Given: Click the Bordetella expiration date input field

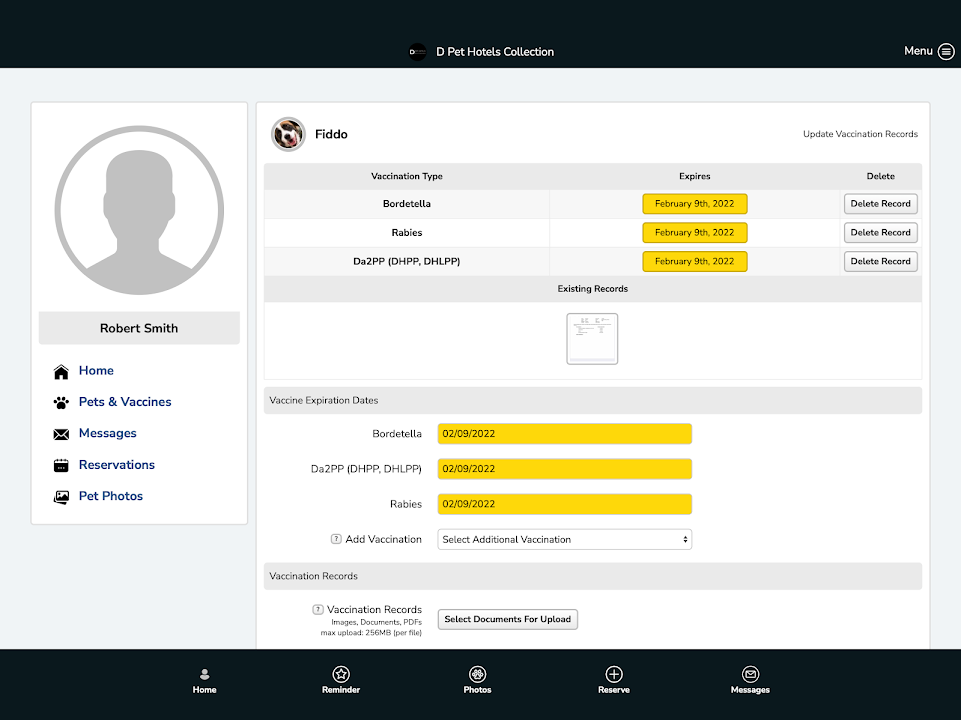Looking at the screenshot, I should [565, 434].
